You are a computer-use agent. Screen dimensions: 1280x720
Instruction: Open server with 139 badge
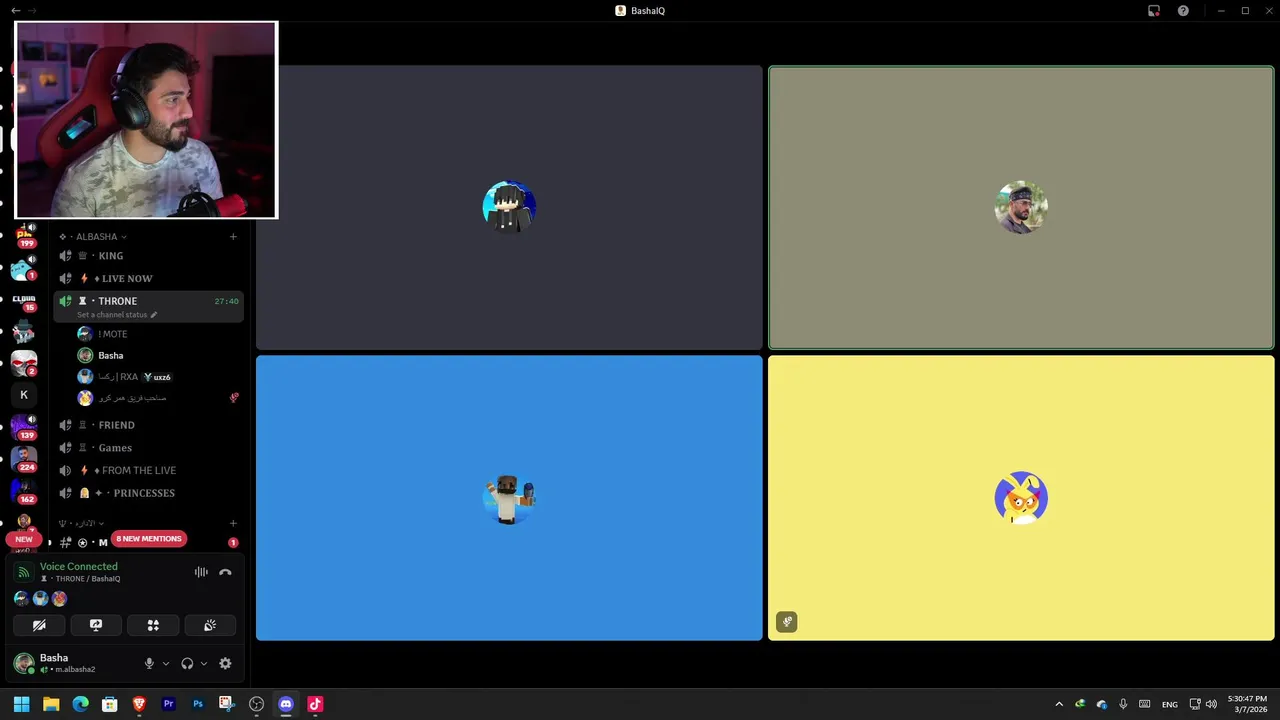pyautogui.click(x=24, y=427)
